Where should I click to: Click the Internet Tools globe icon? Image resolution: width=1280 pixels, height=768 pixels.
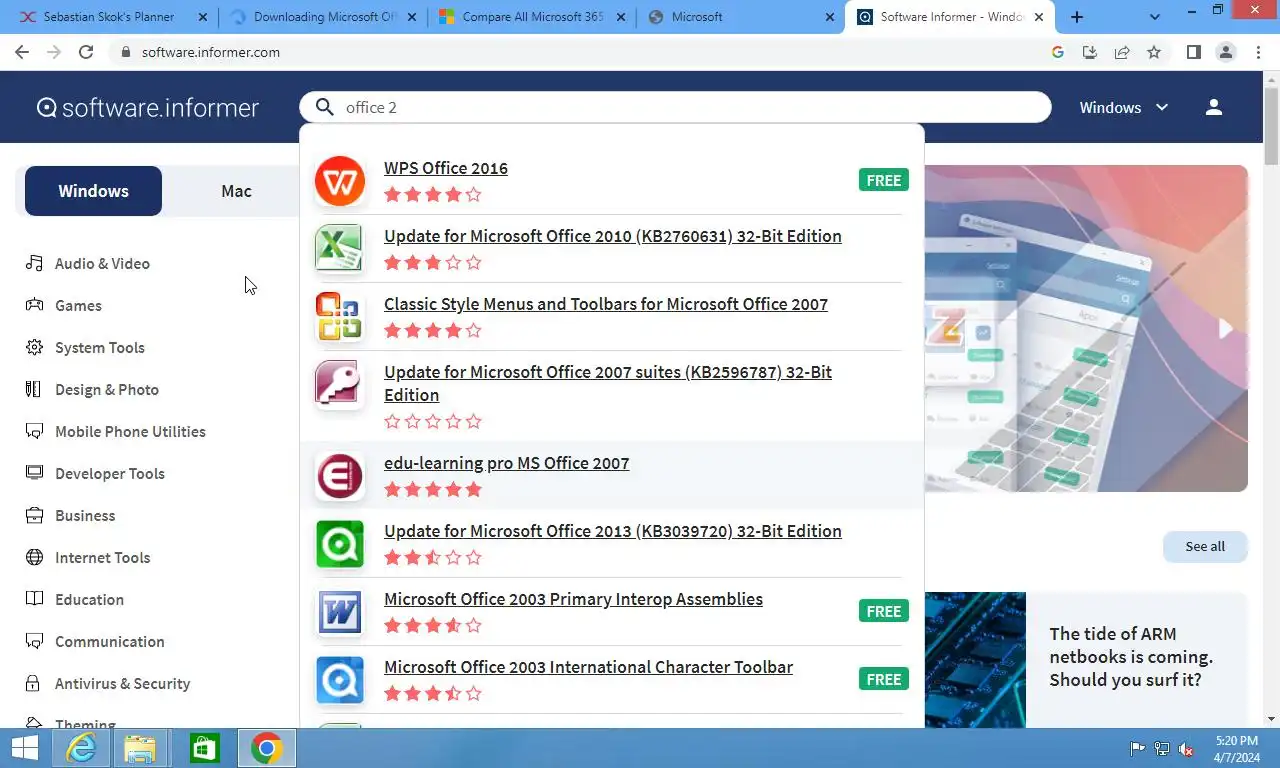click(35, 557)
